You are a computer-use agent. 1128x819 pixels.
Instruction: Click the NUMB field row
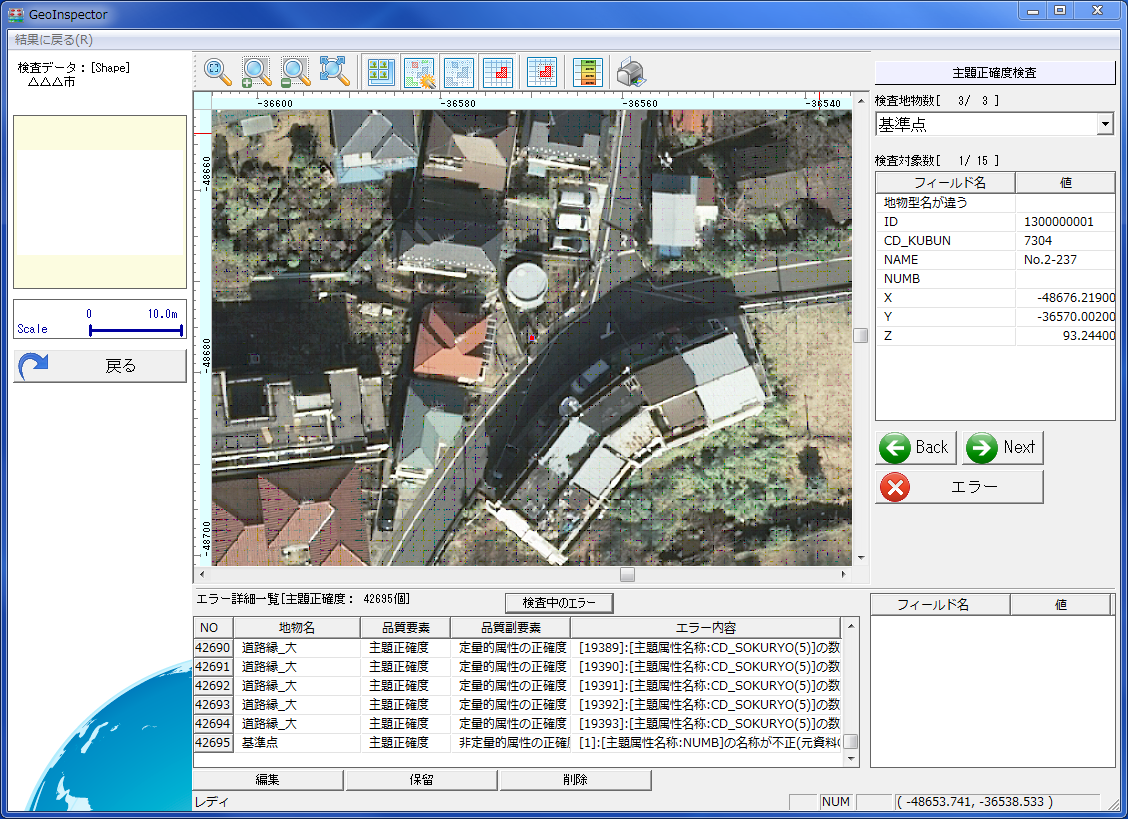point(996,279)
